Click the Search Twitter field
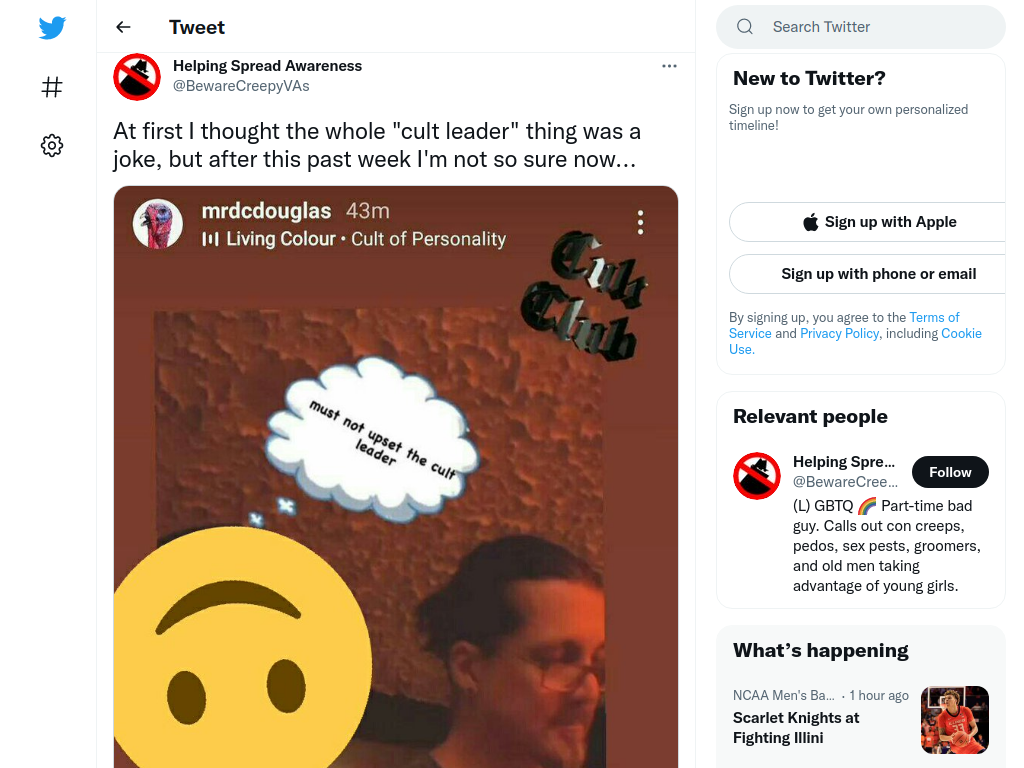This screenshot has width=1024, height=768. 861,27
